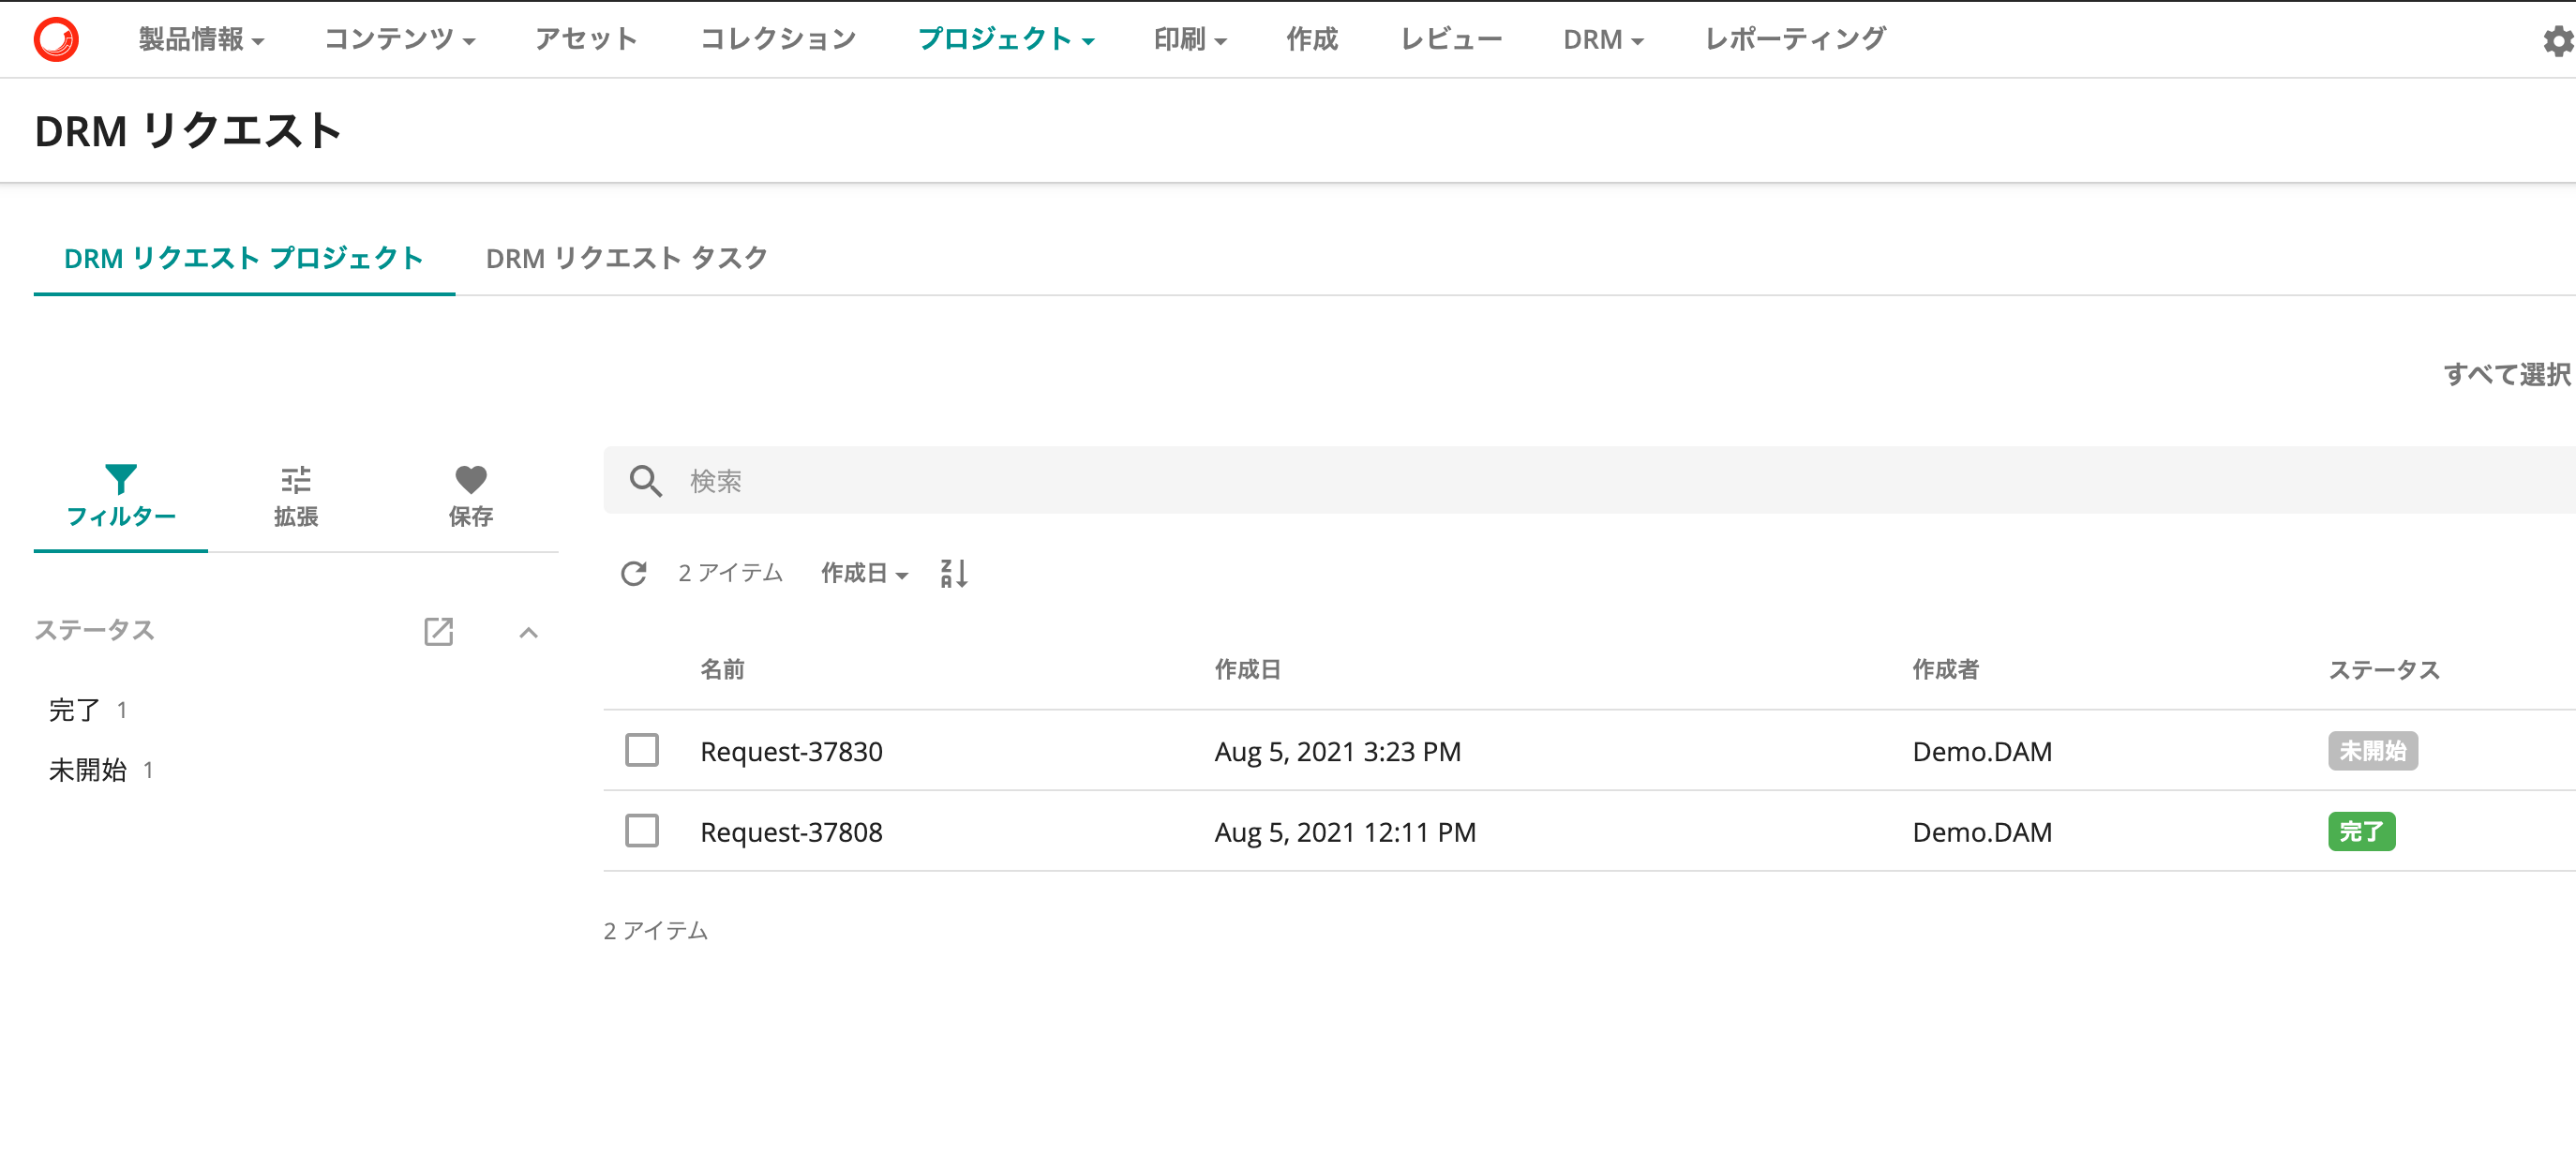Image resolution: width=2576 pixels, height=1168 pixels.
Task: Switch to DRM リクエスト タスク tab
Action: [626, 258]
